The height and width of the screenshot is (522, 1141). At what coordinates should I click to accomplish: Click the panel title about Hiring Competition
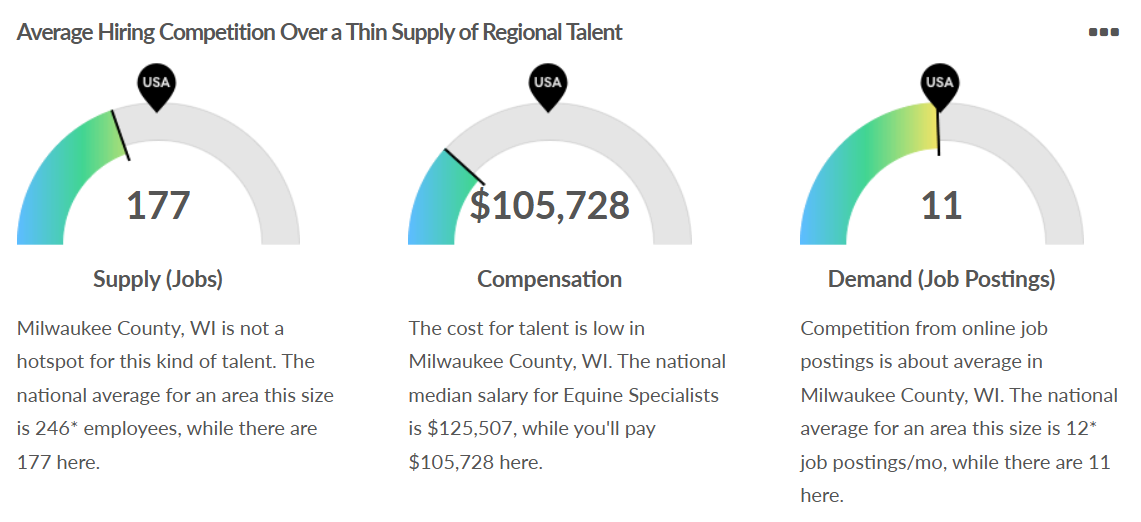pos(320,32)
